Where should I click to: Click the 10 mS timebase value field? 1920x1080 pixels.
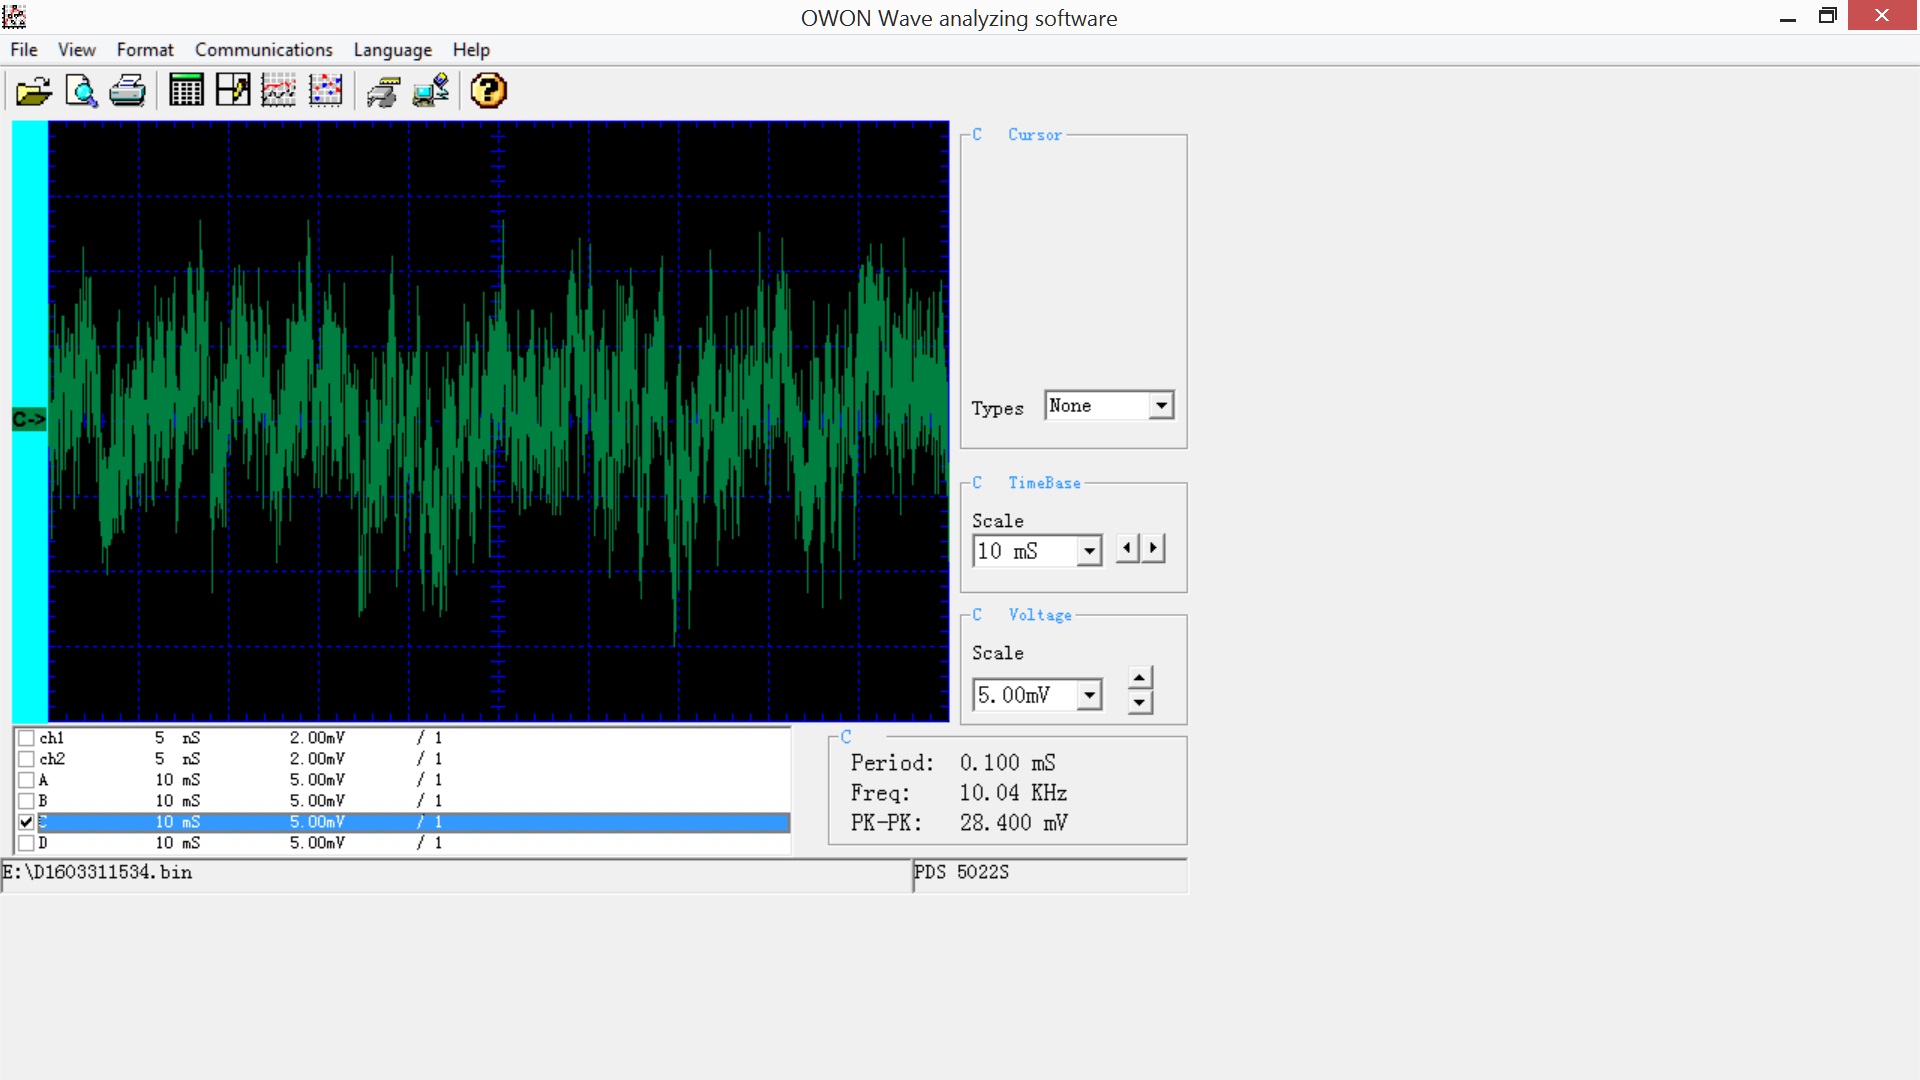point(1026,551)
